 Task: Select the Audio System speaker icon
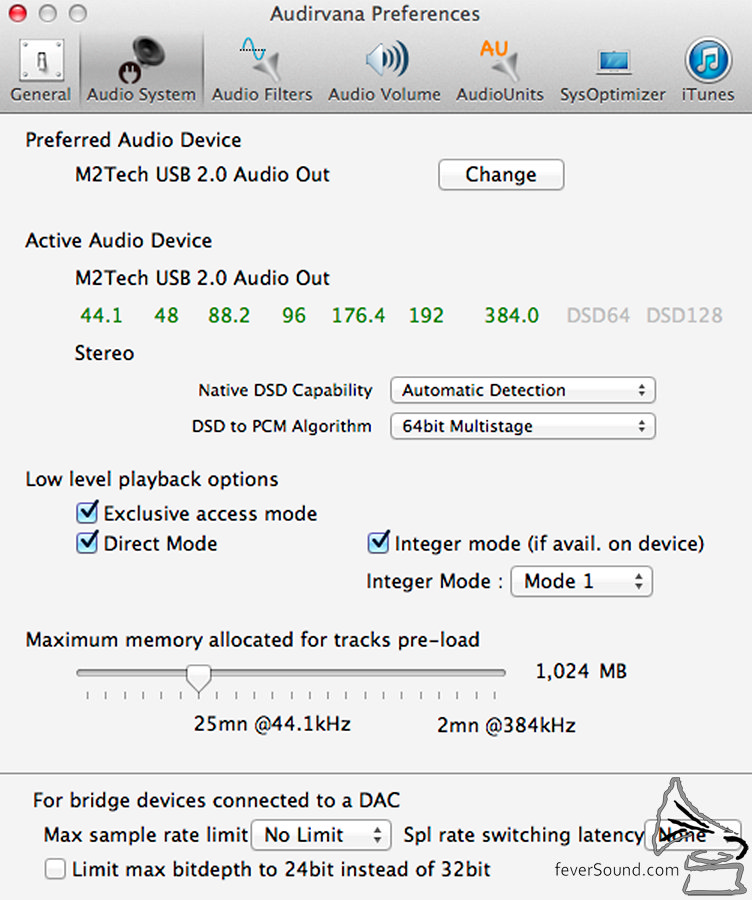click(141, 60)
